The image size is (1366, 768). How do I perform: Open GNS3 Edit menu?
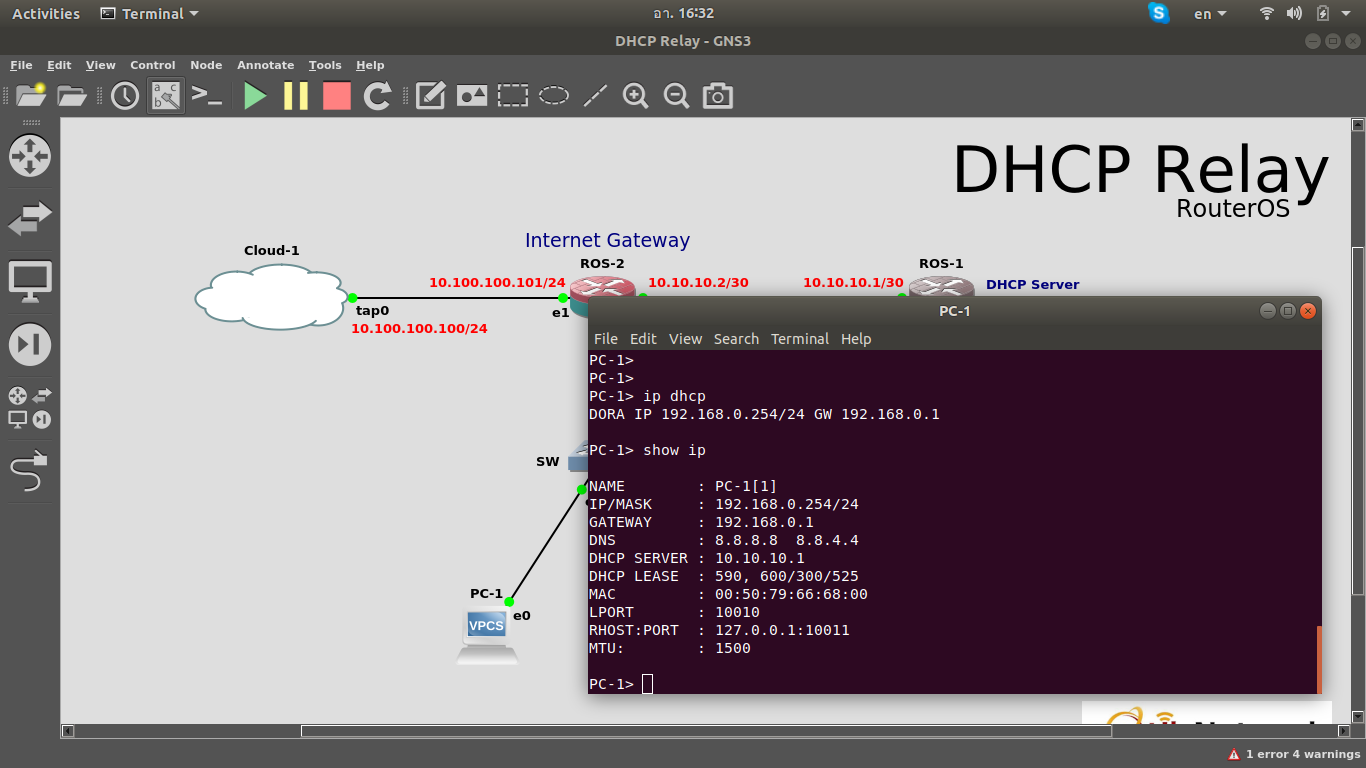click(x=60, y=65)
